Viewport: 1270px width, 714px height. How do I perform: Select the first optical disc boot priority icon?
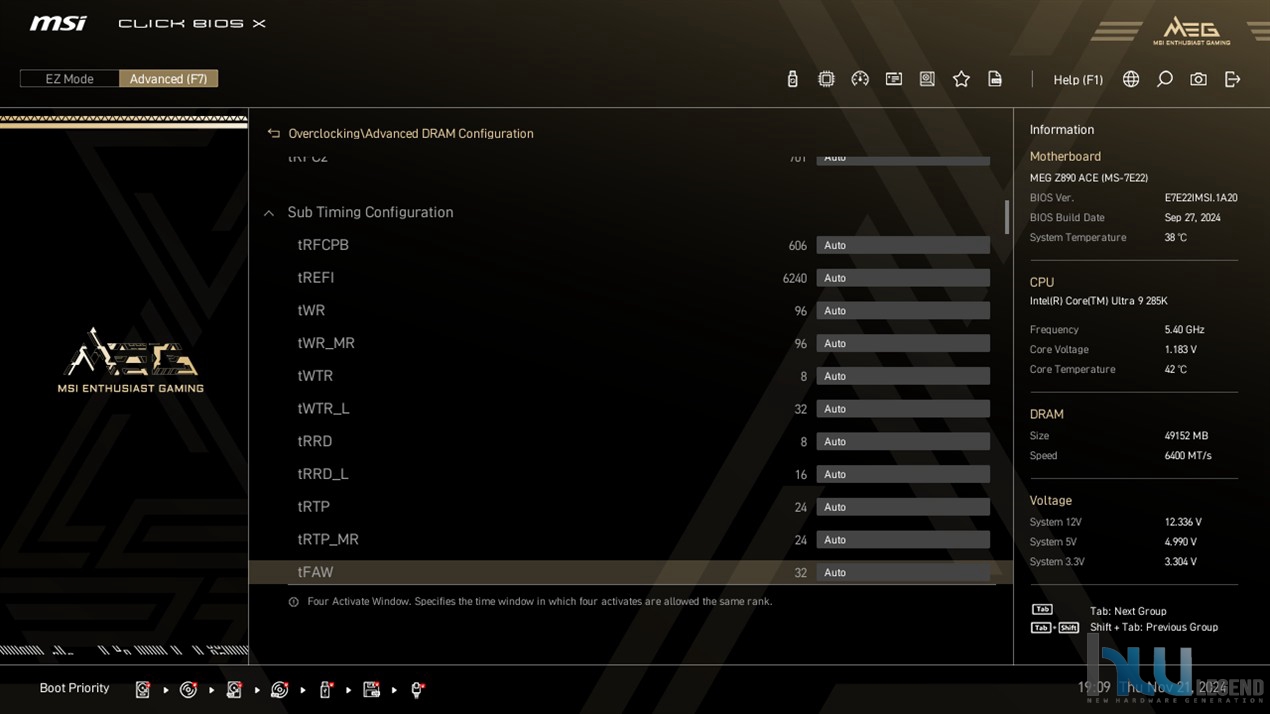click(188, 689)
